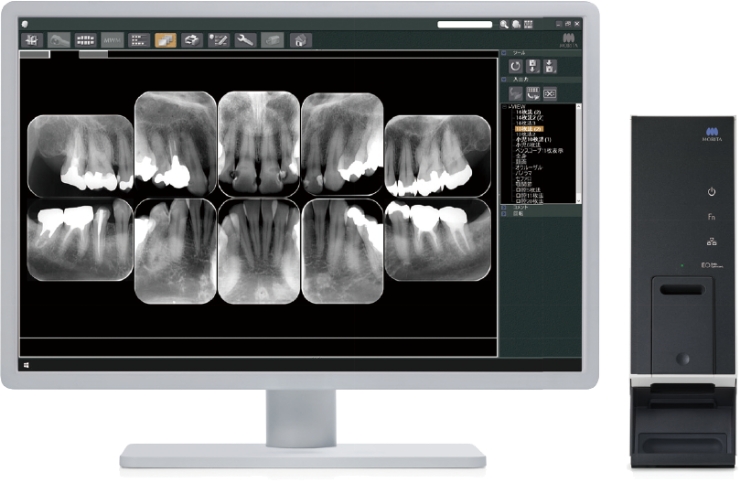The height and width of the screenshot is (482, 740).
Task: Click the wrench settings icon in toolbar
Action: coord(245,41)
